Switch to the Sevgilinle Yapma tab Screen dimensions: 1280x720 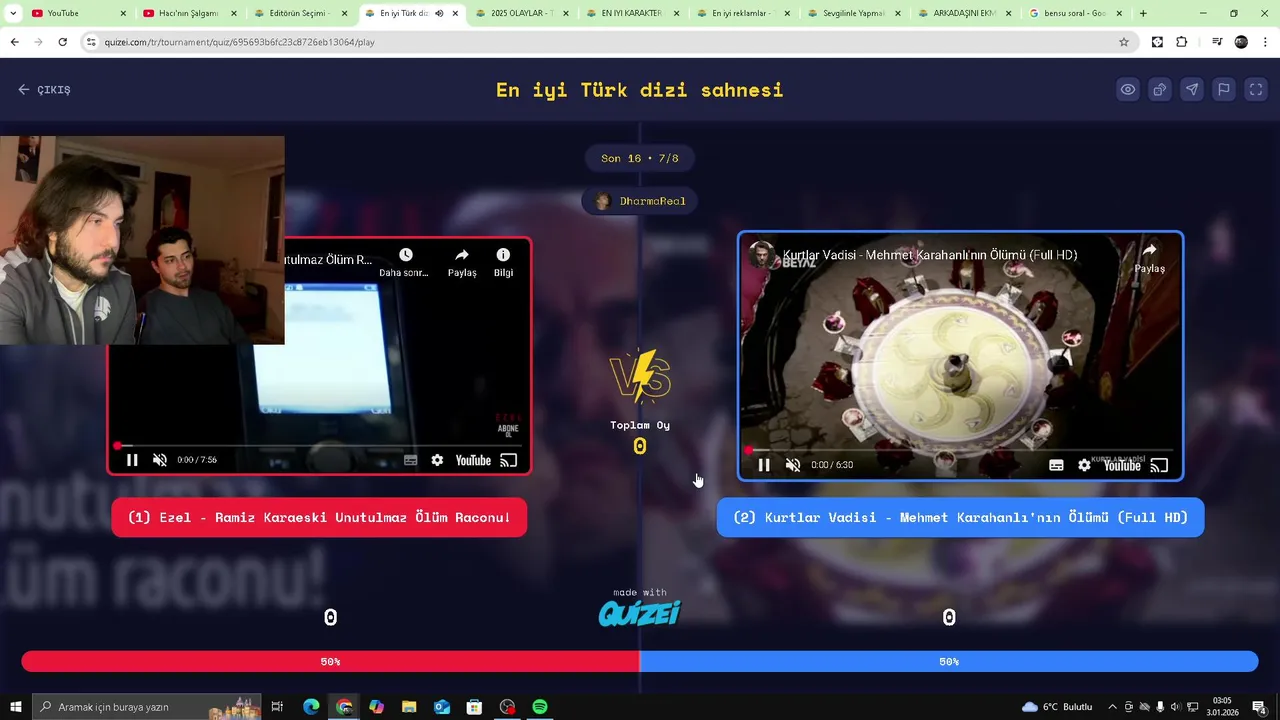[x=852, y=13]
